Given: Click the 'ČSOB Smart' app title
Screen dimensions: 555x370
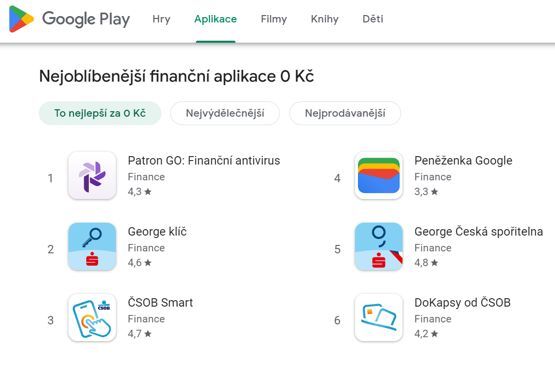Looking at the screenshot, I should (x=160, y=303).
